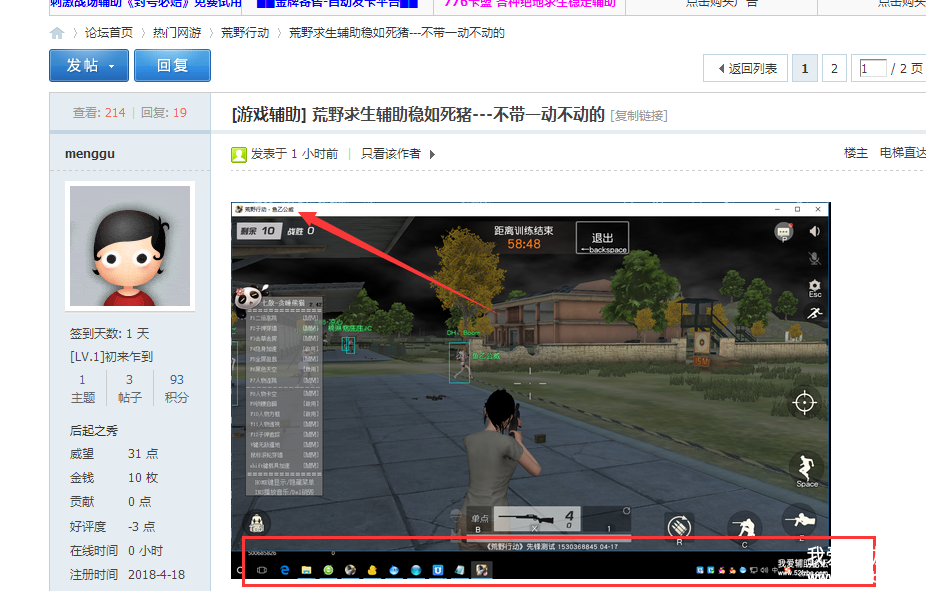Open the menggu user profile name
This screenshot has height=591, width=926.
90,154
